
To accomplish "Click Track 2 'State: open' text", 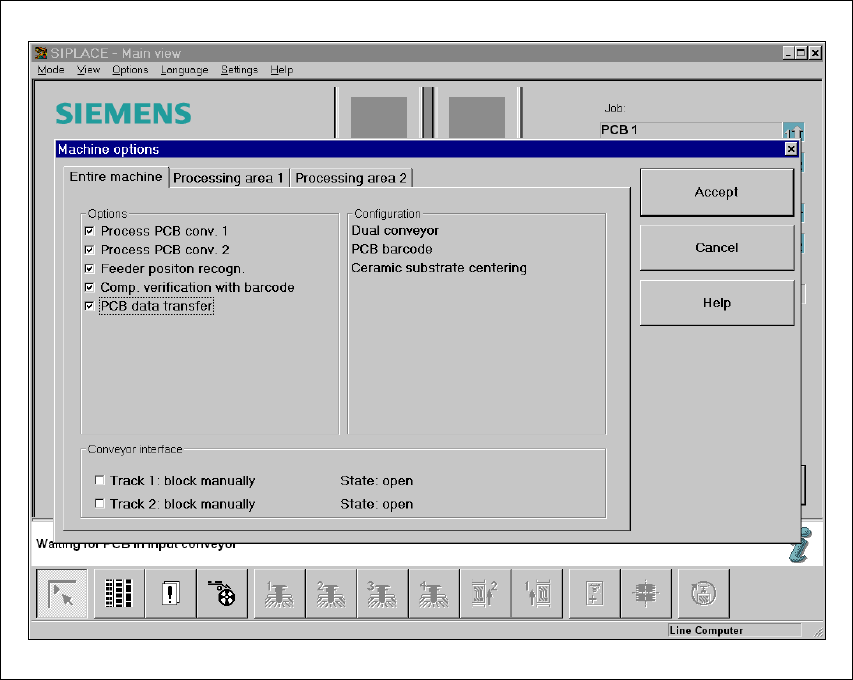I will 376,504.
